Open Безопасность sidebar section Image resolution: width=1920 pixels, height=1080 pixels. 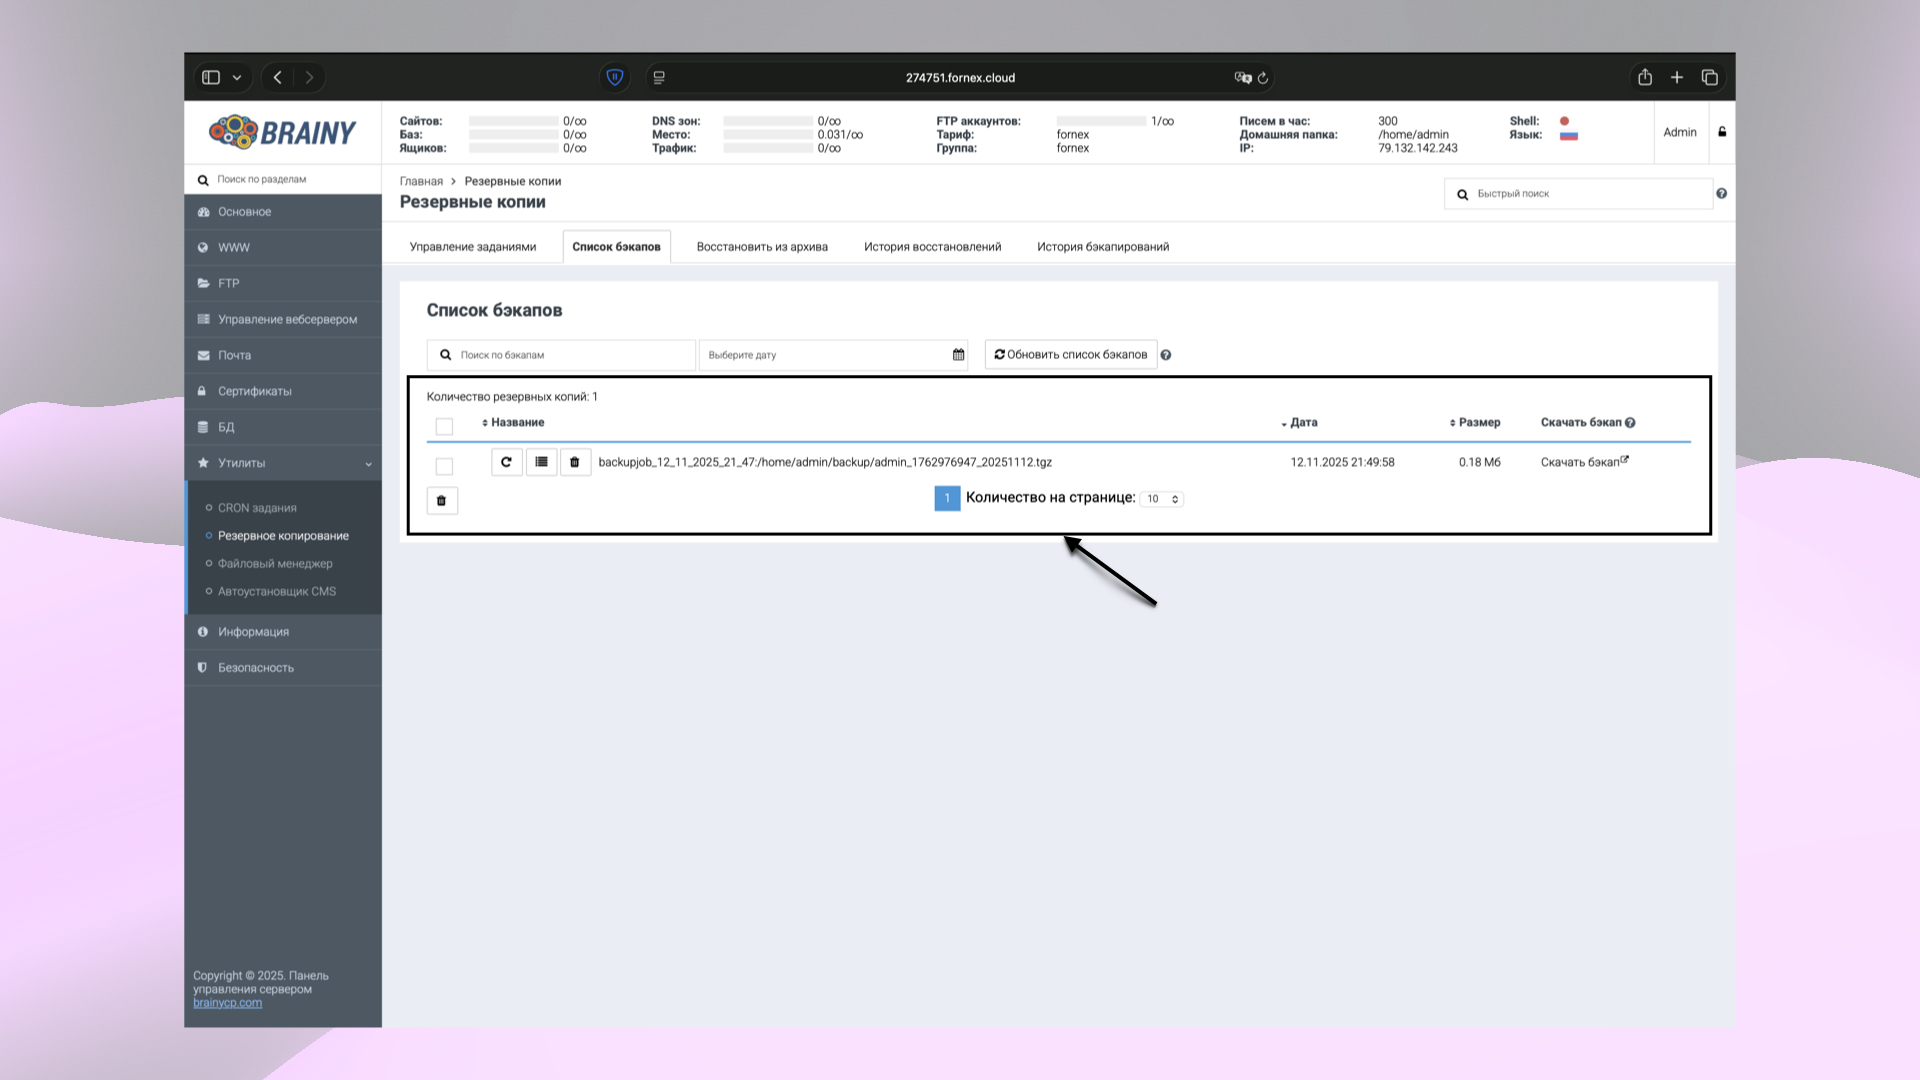[283, 668]
